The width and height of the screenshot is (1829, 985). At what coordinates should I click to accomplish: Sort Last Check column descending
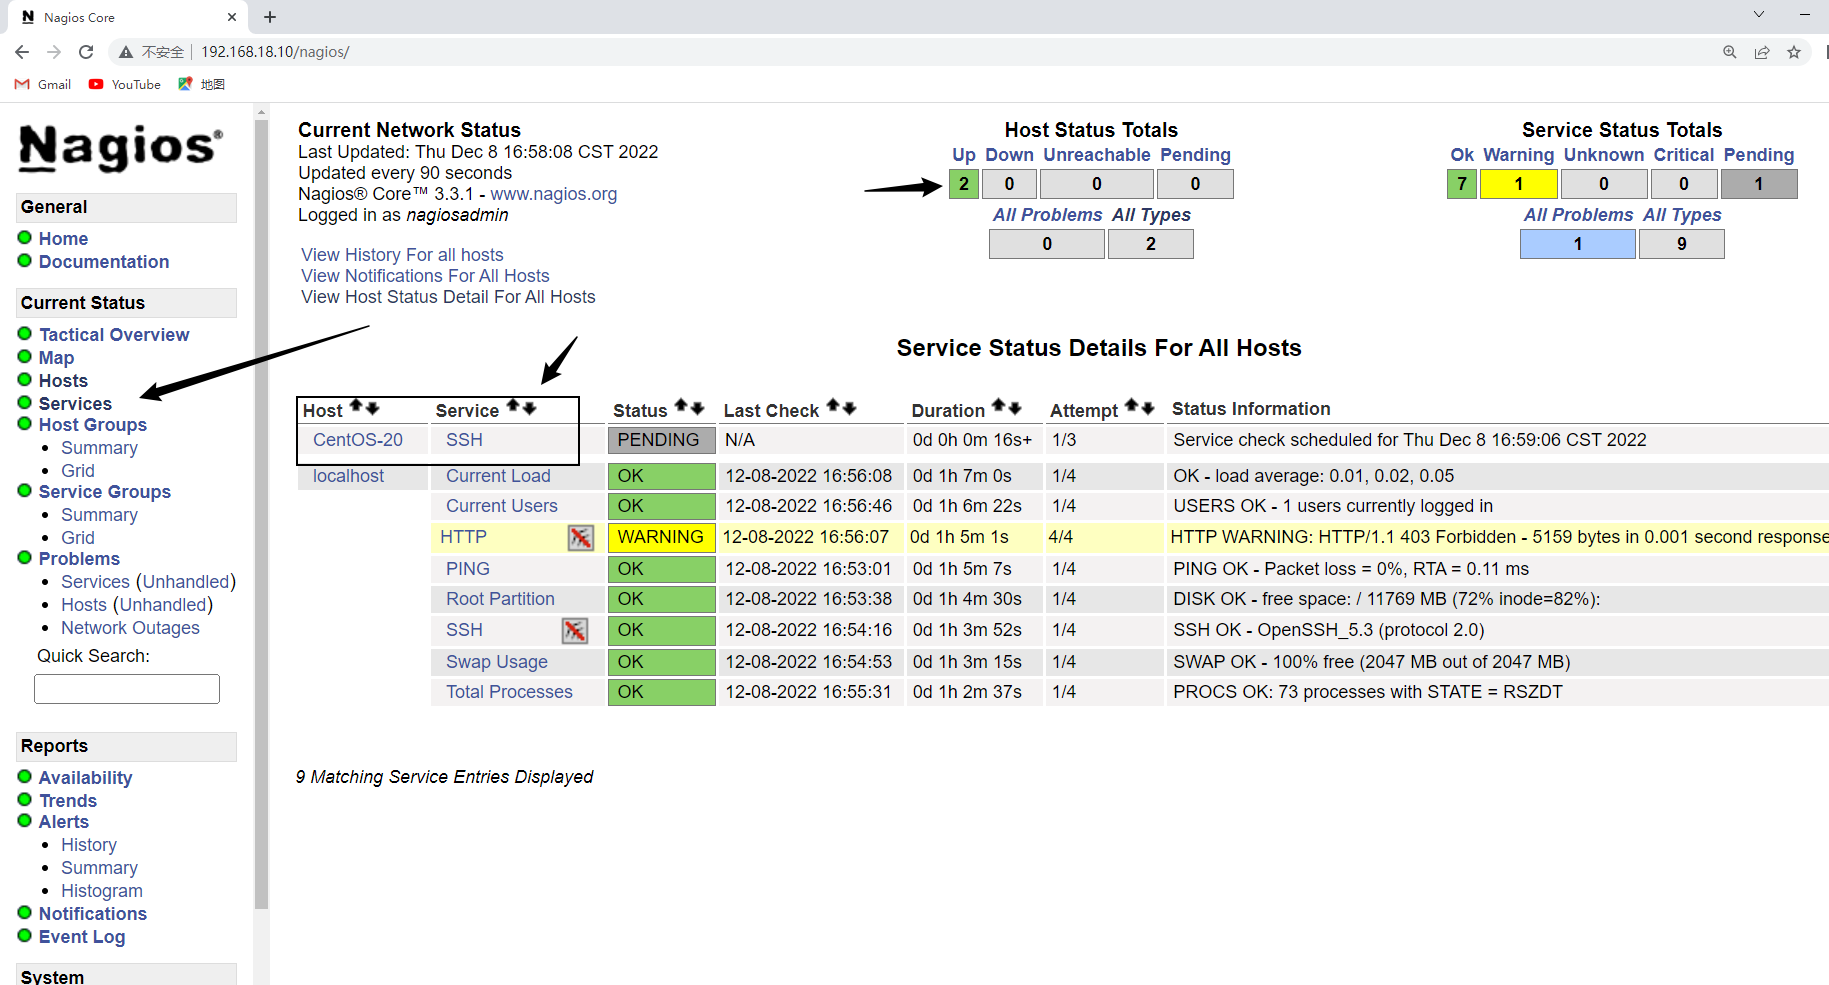[849, 407]
